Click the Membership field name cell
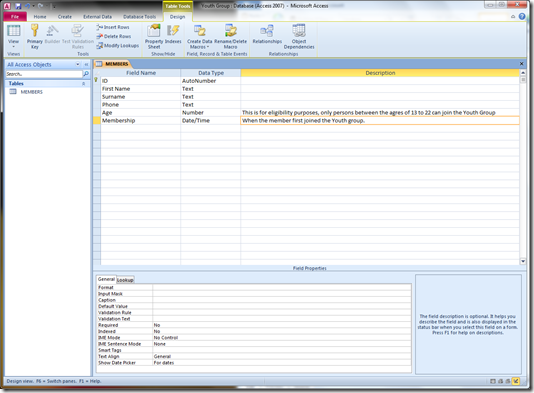This screenshot has height=393, width=534. [141, 121]
